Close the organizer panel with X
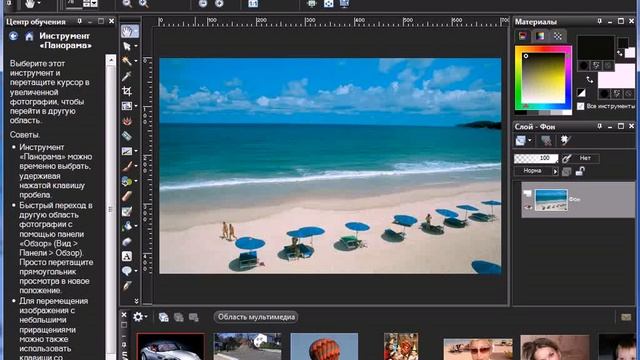 click(x=124, y=315)
